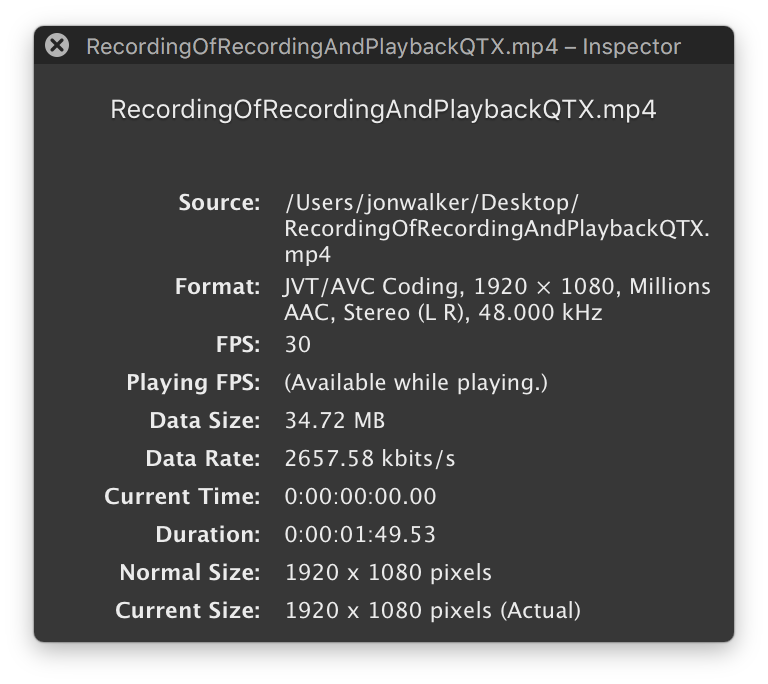
Task: Click the Playing FPS label
Action: pos(193,383)
